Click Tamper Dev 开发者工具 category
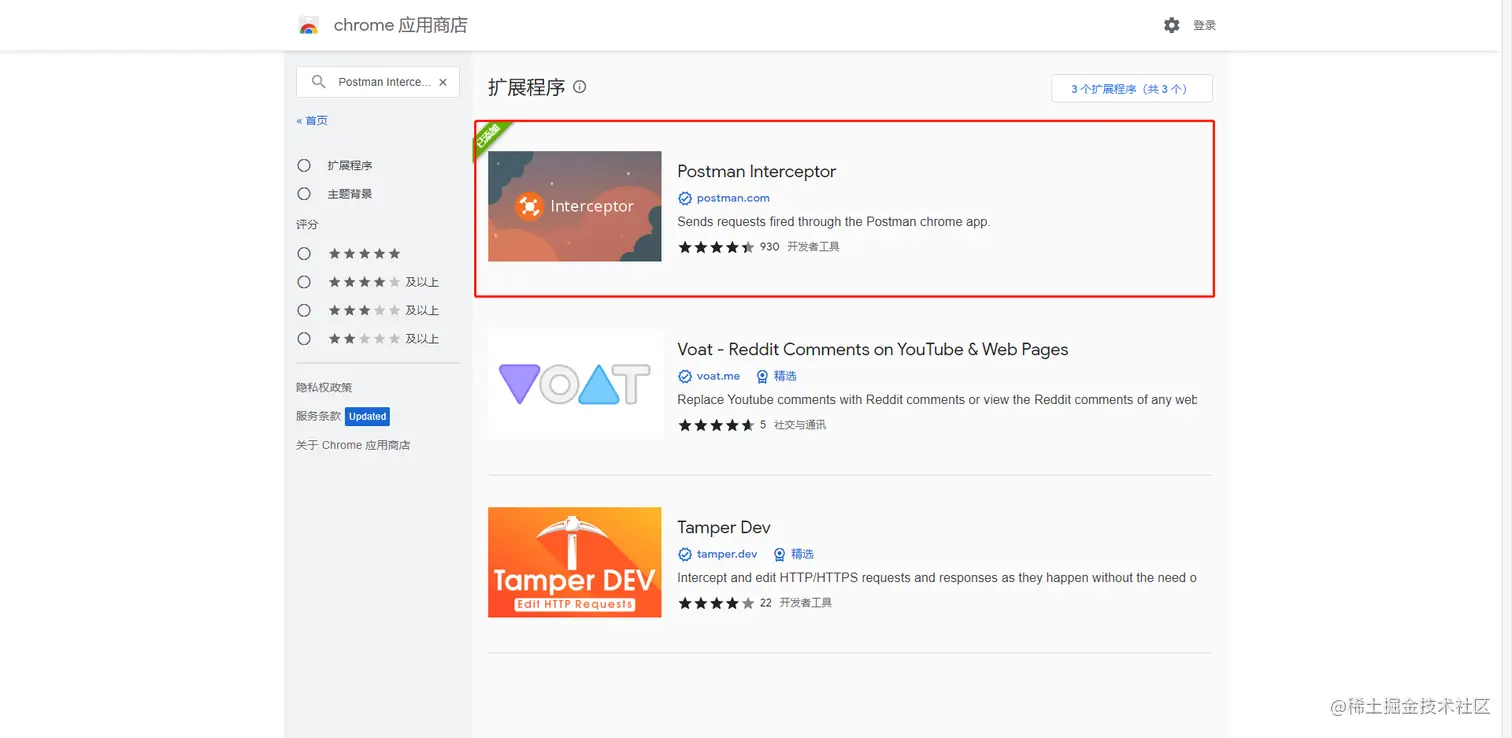This screenshot has height=738, width=1512. point(806,603)
